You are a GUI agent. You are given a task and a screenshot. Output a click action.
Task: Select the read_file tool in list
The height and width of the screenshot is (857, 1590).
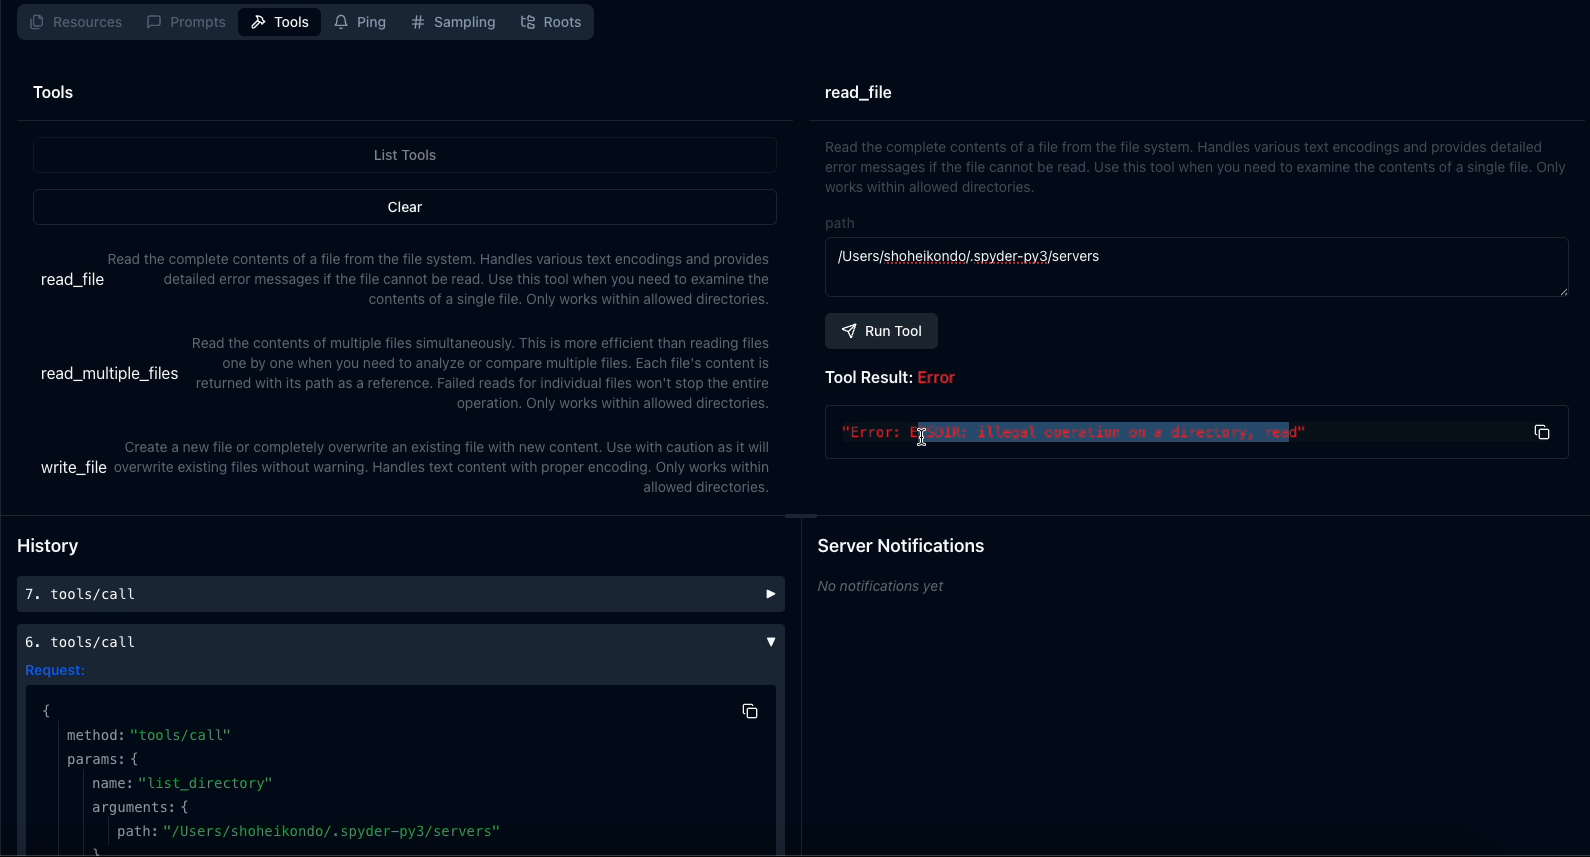[x=72, y=280]
